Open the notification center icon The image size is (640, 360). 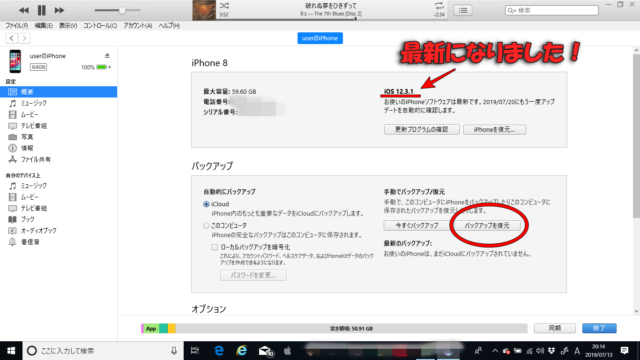[x=624, y=351]
